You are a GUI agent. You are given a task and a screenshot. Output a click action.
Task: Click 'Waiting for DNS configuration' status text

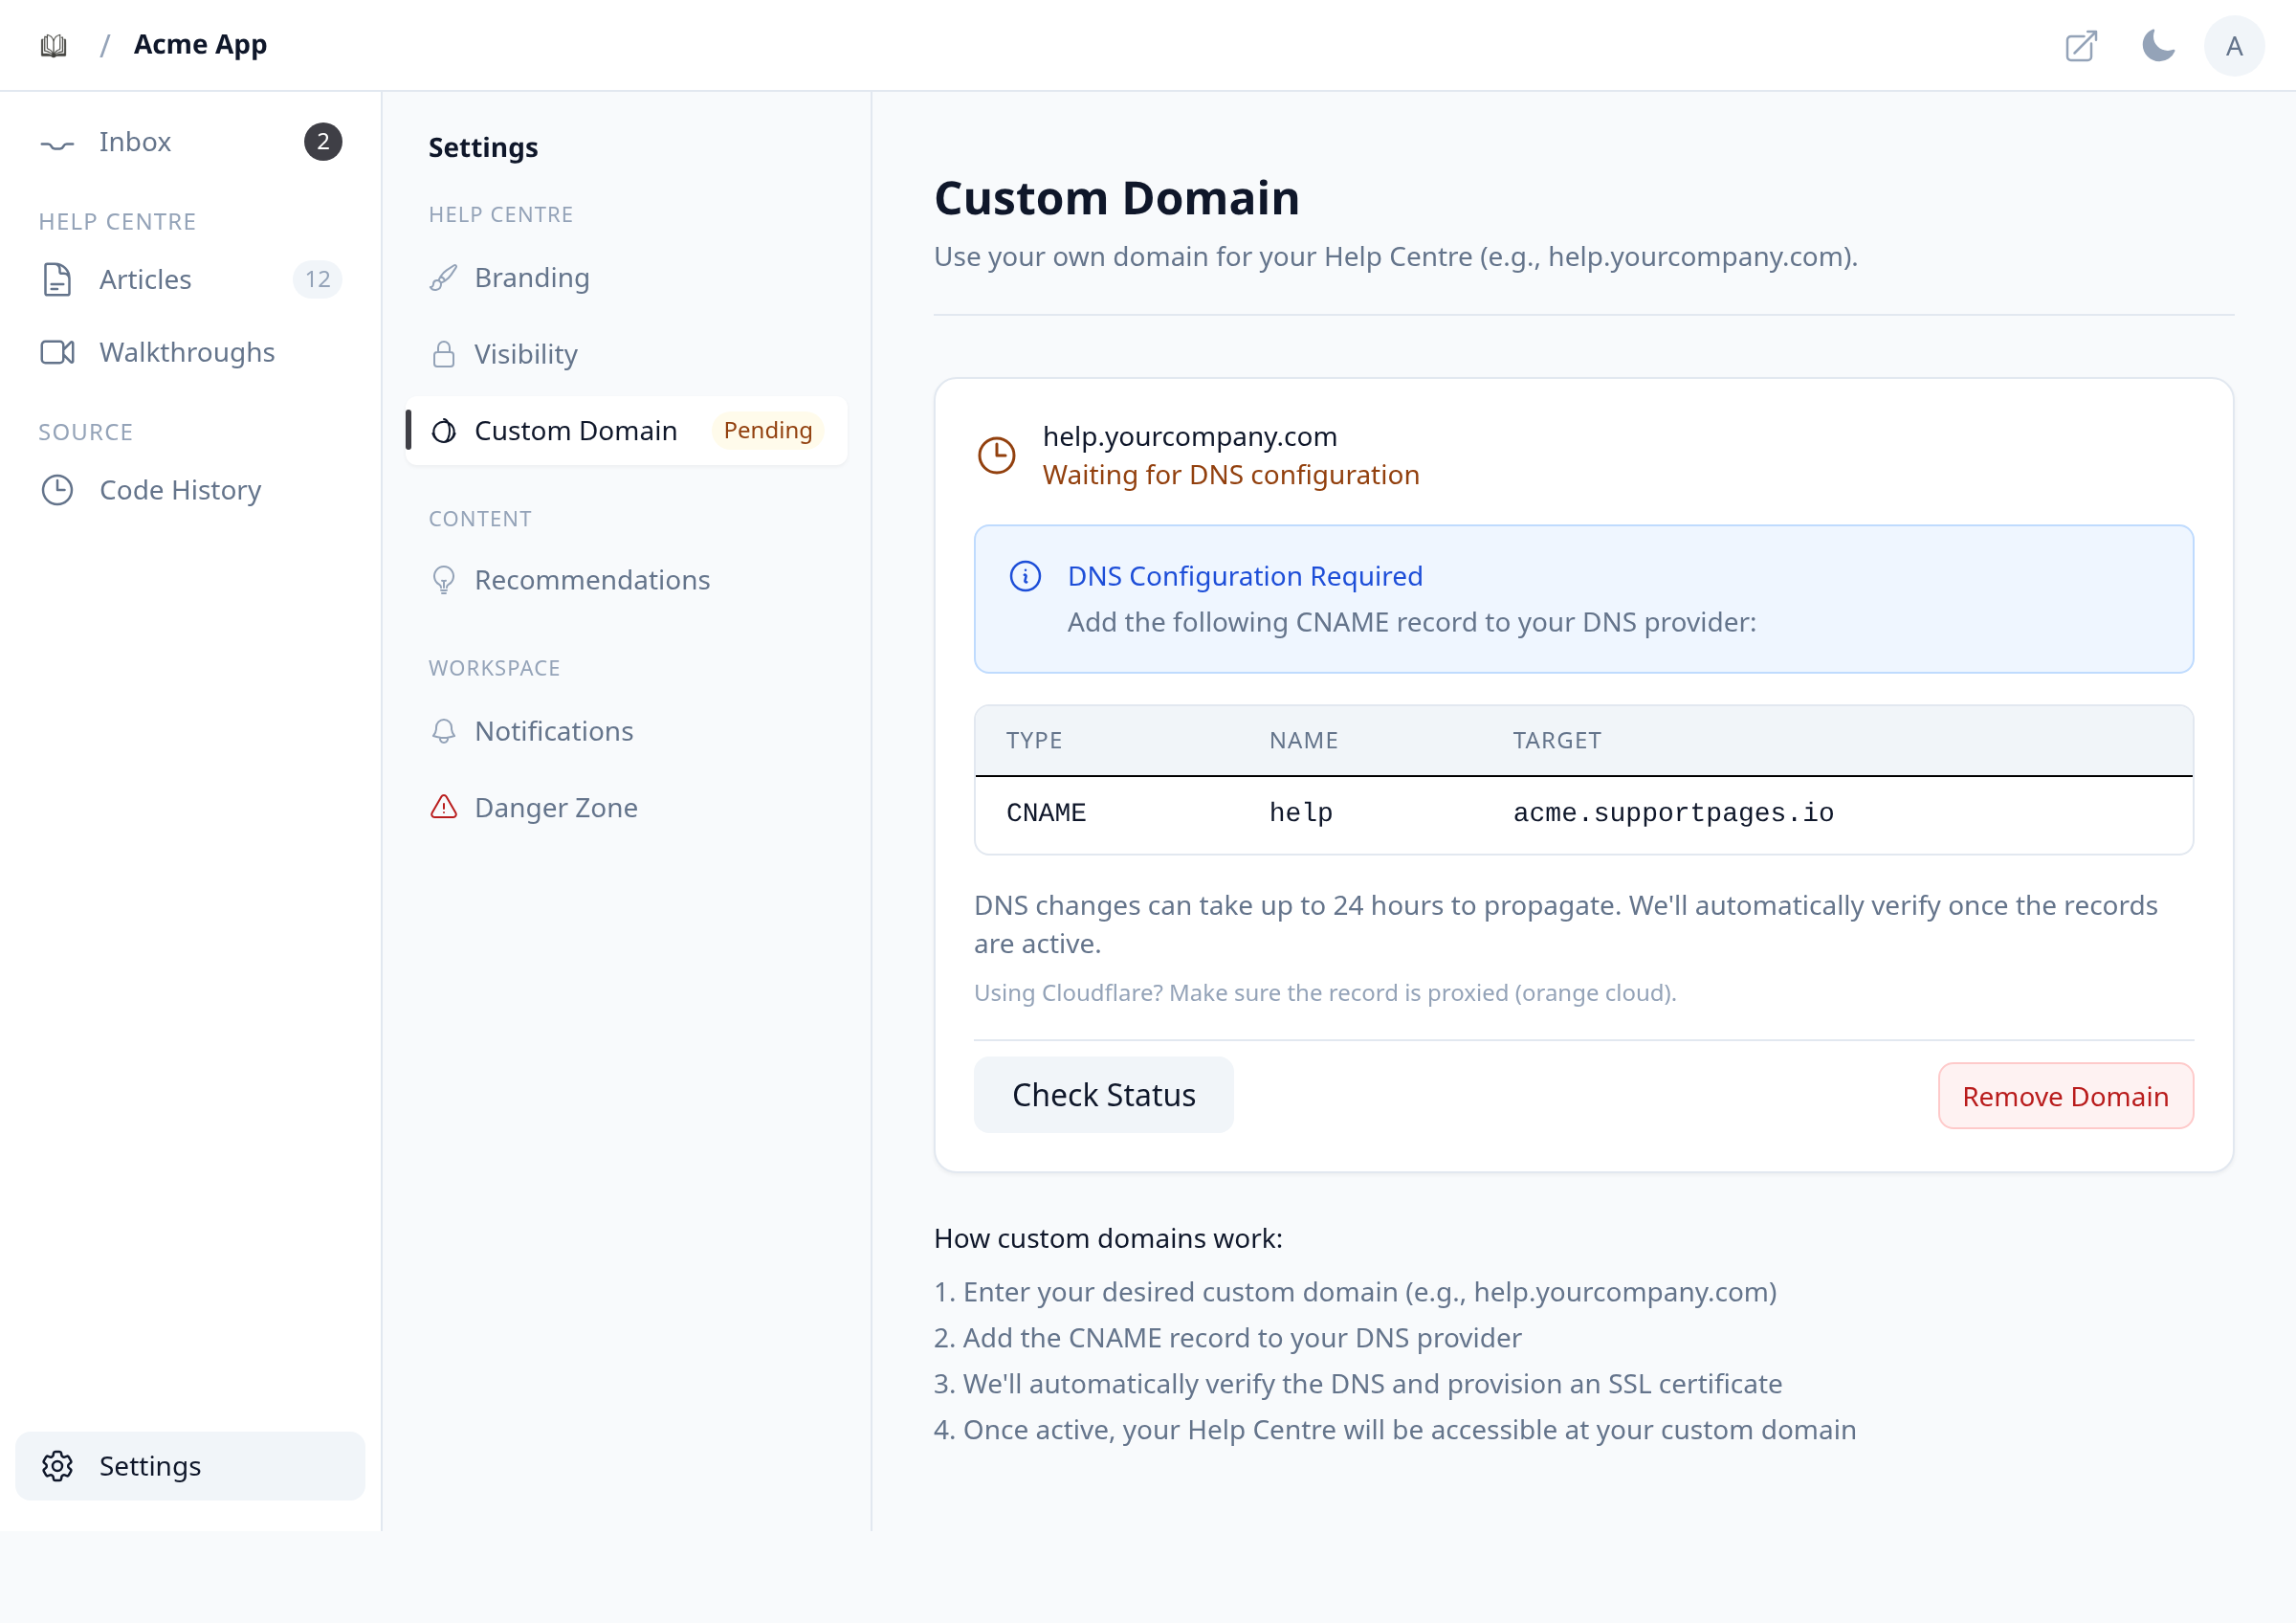click(1230, 475)
